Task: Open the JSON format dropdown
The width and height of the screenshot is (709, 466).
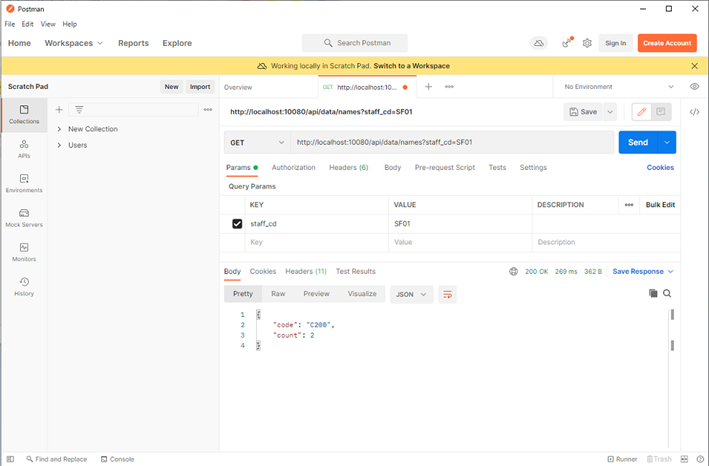Action: tap(411, 294)
